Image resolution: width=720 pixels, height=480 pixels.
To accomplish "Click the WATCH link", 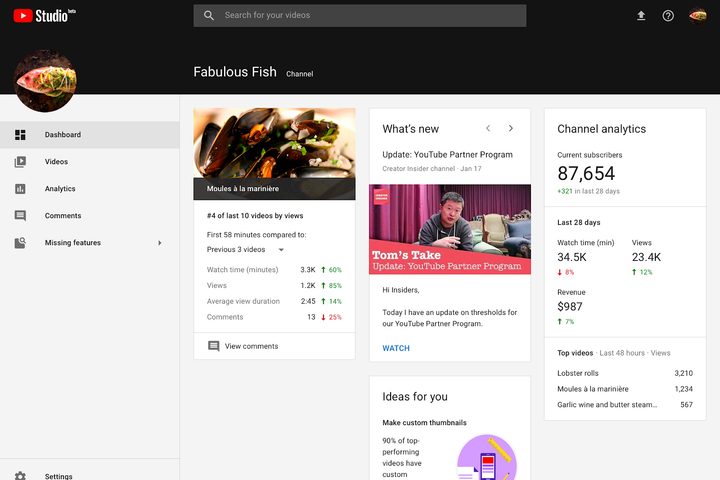I will pos(396,348).
